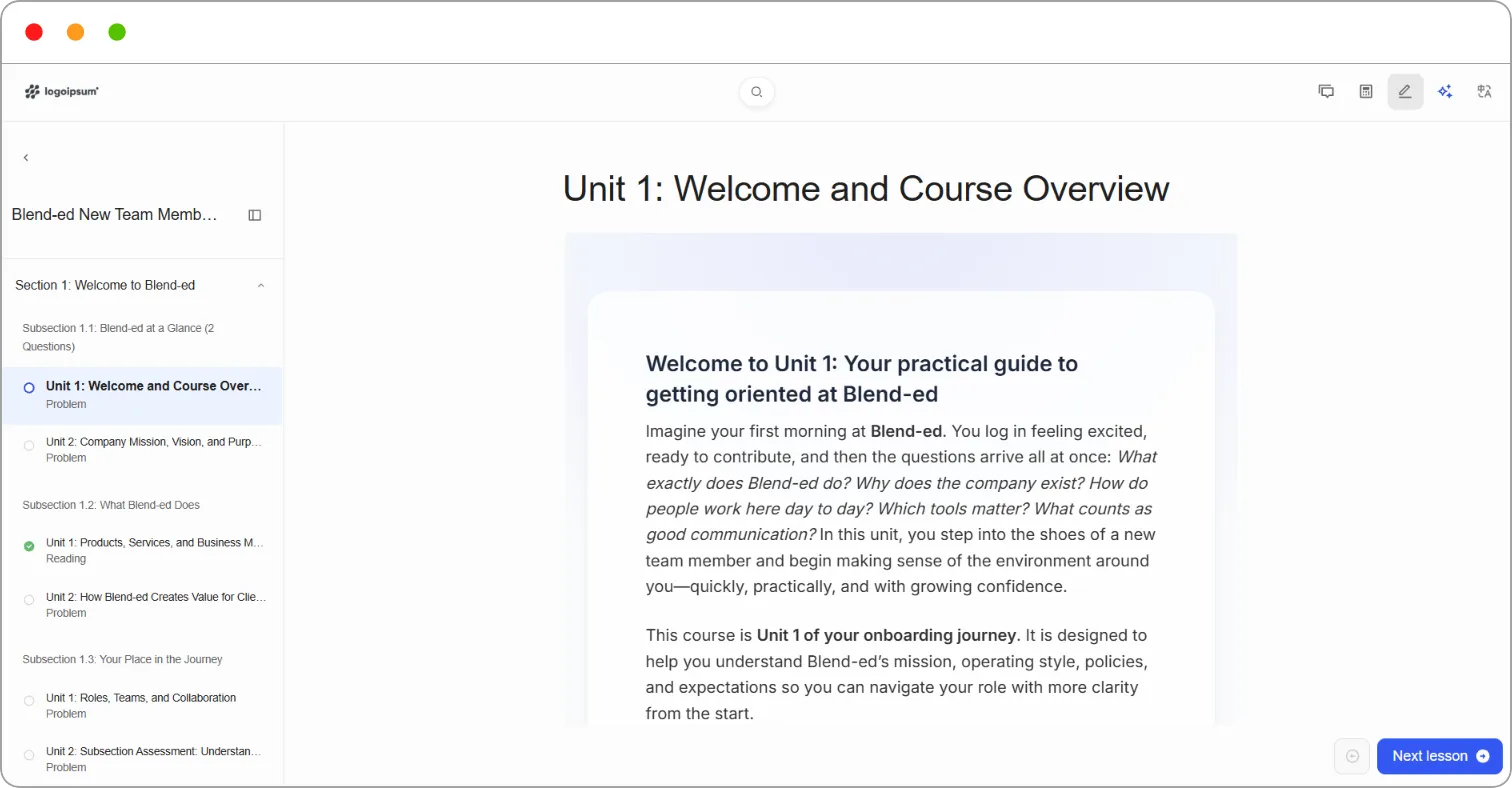Open the calculator tool in the header
Image resolution: width=1512 pixels, height=788 pixels.
pos(1366,92)
